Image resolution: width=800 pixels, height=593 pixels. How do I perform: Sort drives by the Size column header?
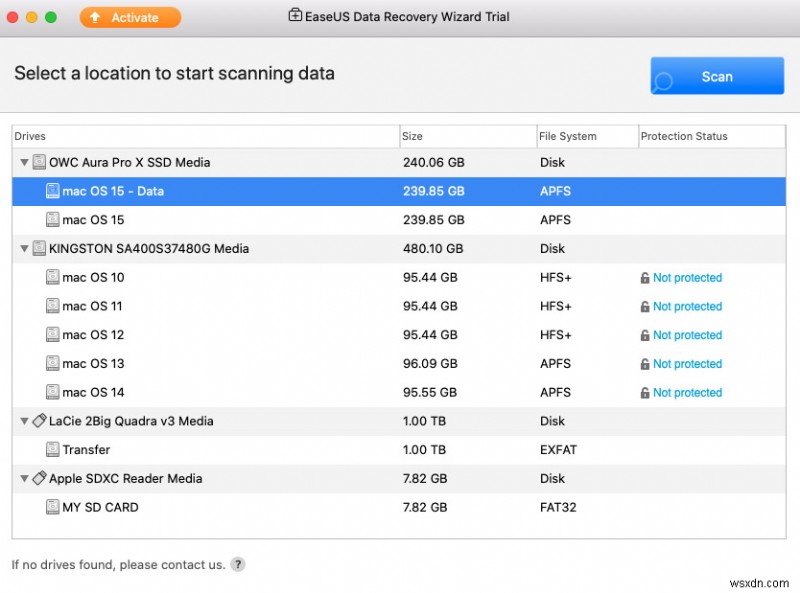[412, 136]
